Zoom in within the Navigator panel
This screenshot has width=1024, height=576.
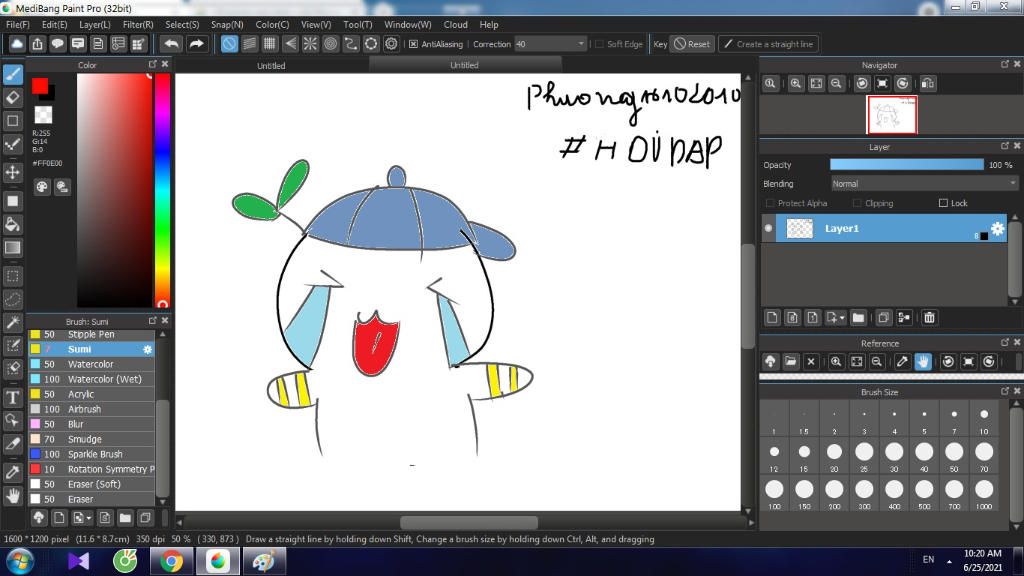[795, 84]
